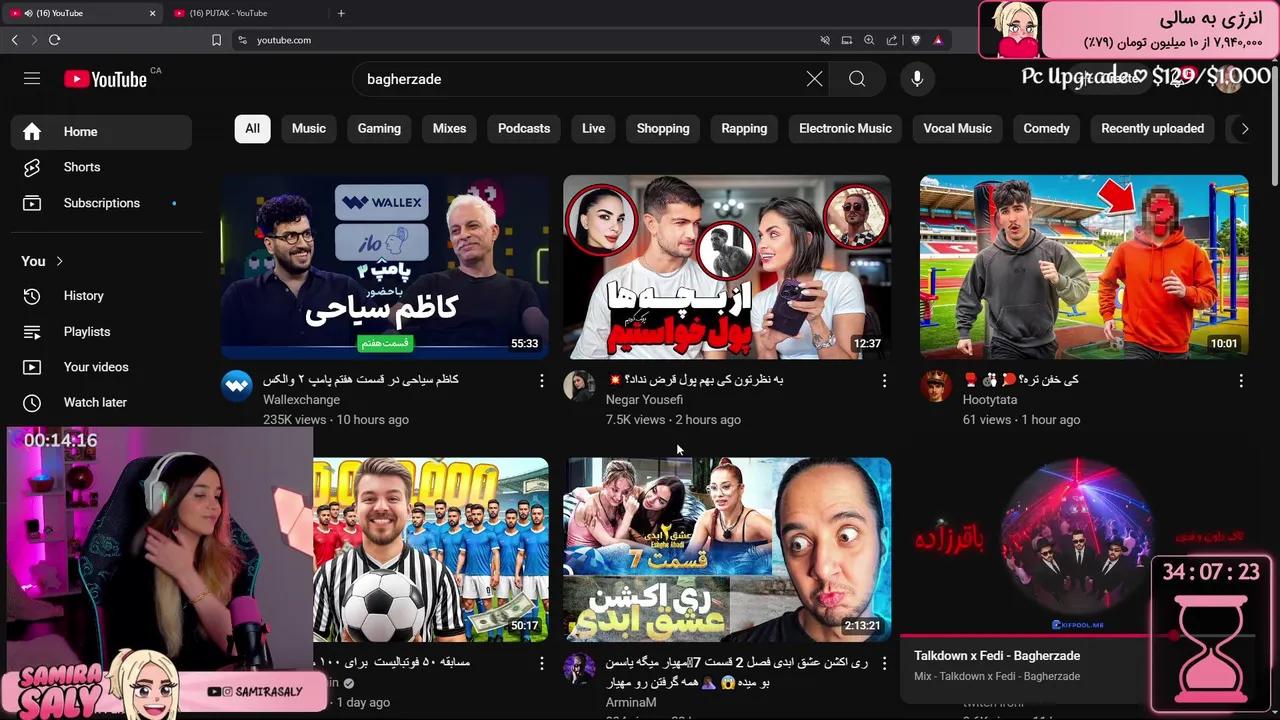Open options menu for Wallexchange video

[x=541, y=381]
